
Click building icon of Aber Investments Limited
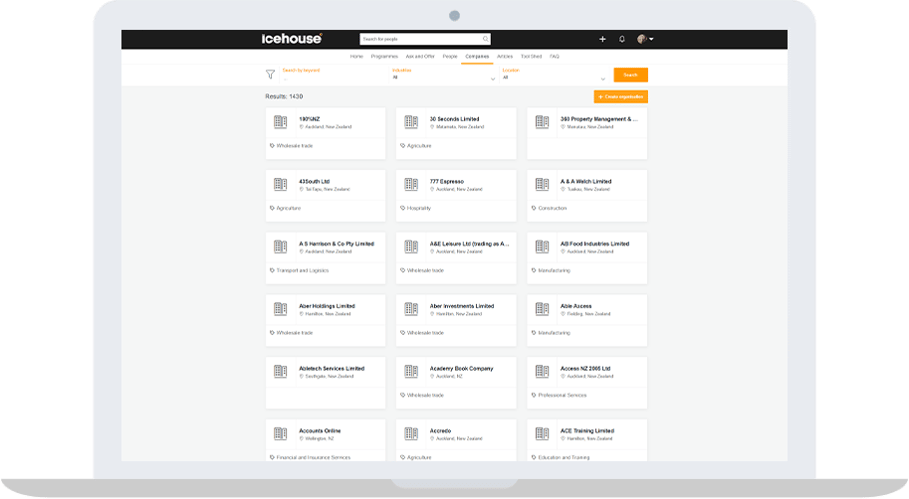point(411,309)
